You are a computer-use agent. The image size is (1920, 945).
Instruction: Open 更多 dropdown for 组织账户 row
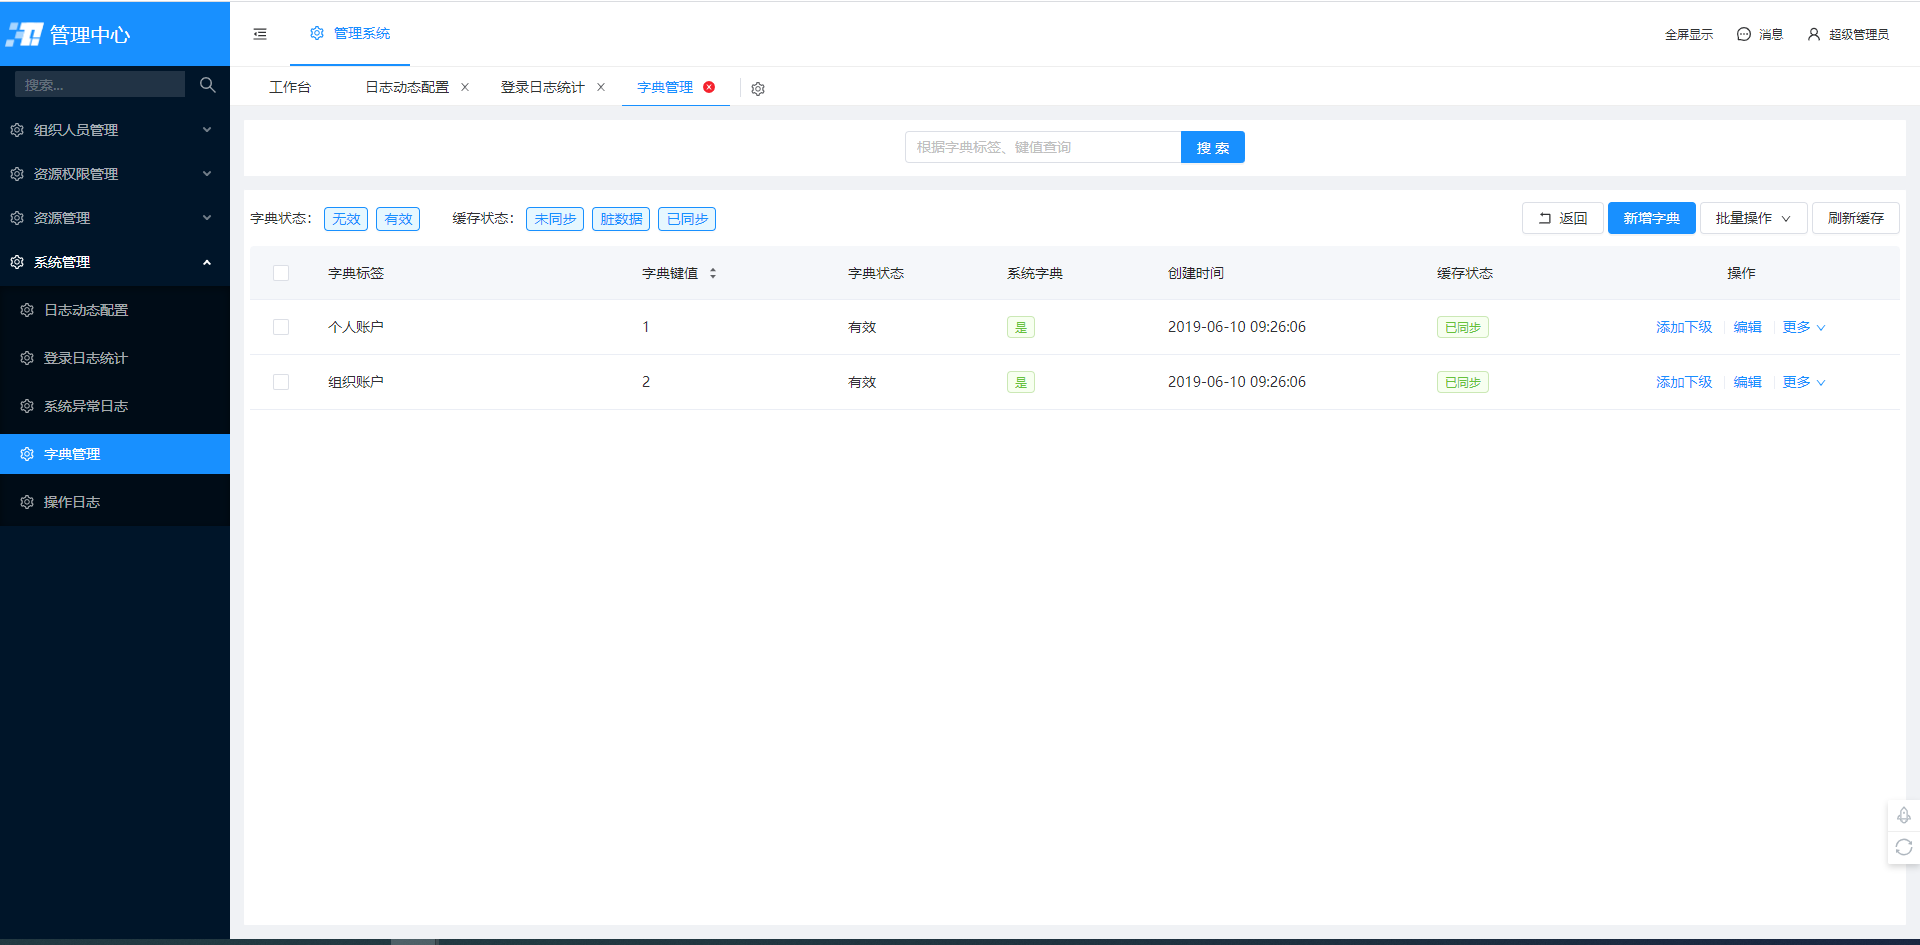point(1803,382)
